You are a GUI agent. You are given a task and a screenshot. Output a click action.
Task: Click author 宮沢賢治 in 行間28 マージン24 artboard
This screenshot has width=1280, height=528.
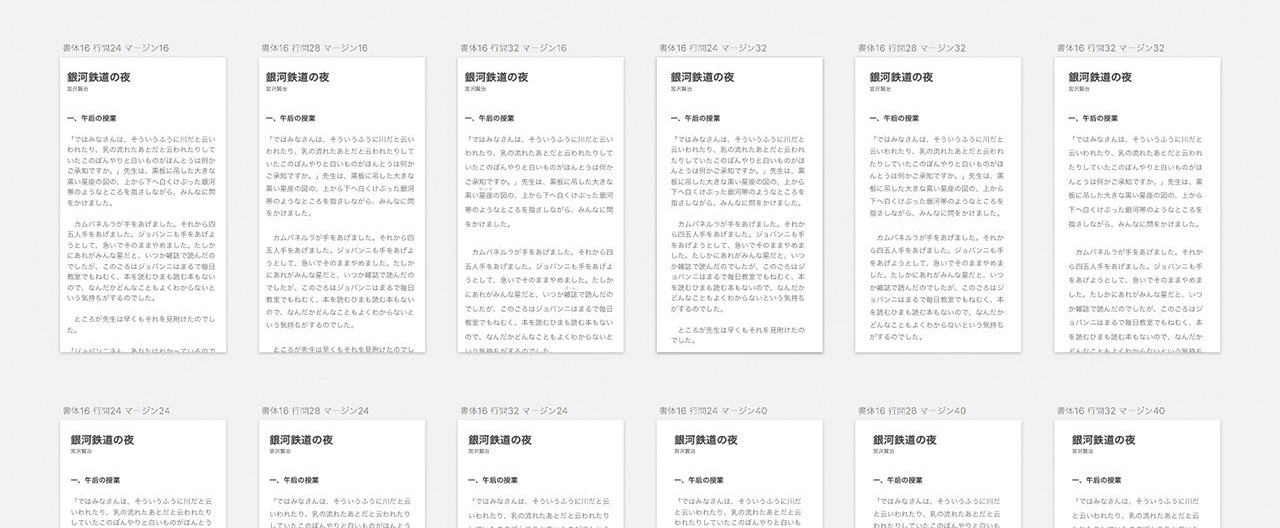pos(280,453)
